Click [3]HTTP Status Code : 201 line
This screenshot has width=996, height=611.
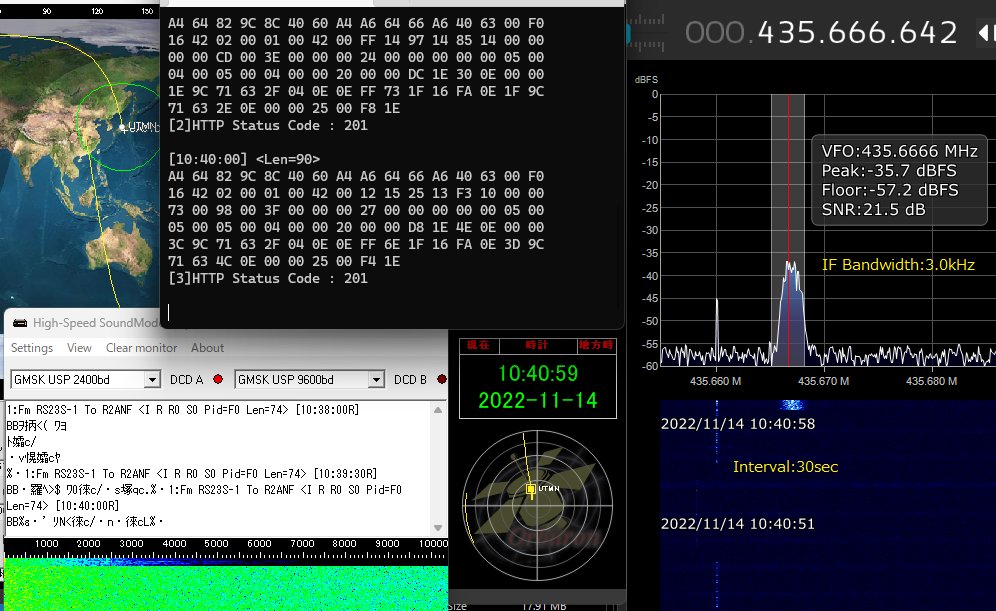tap(268, 278)
